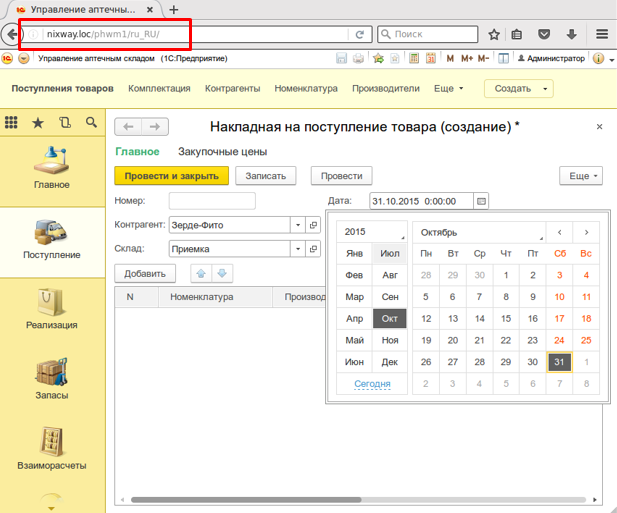Select the month Июл in calendar
This screenshot has width=617, height=513.
[x=390, y=253]
